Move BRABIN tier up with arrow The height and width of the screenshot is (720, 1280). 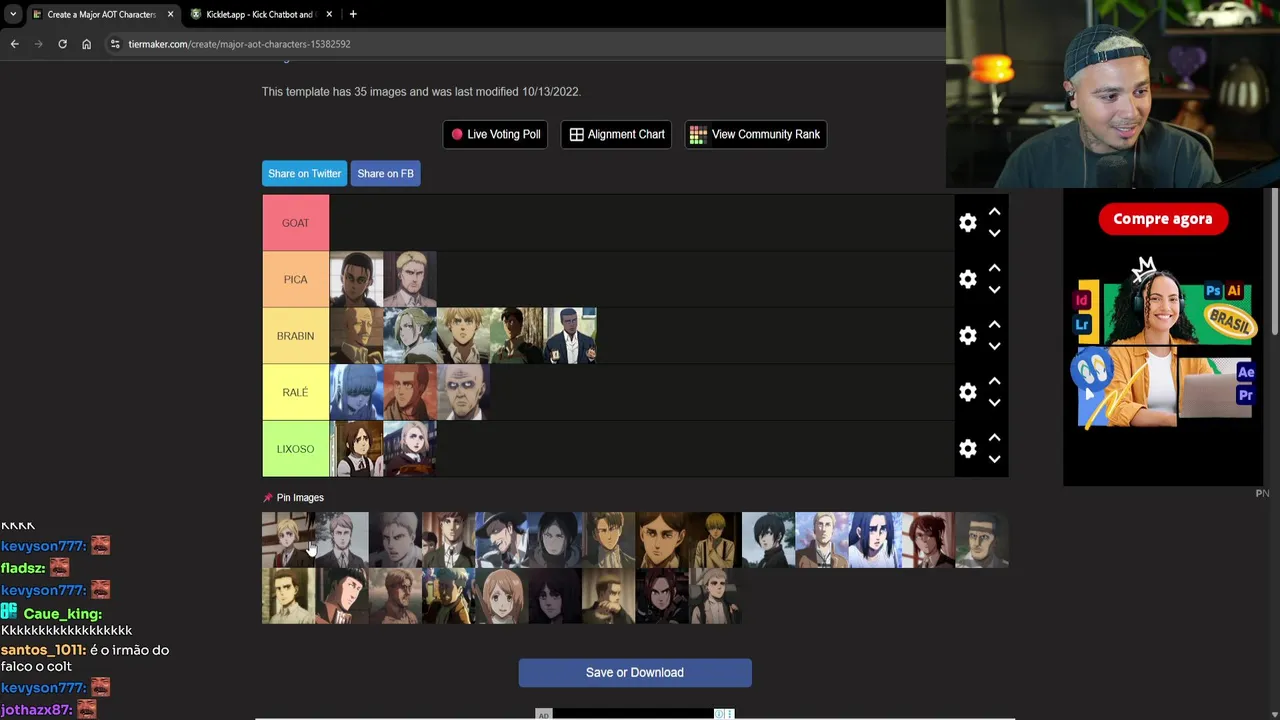click(x=994, y=325)
